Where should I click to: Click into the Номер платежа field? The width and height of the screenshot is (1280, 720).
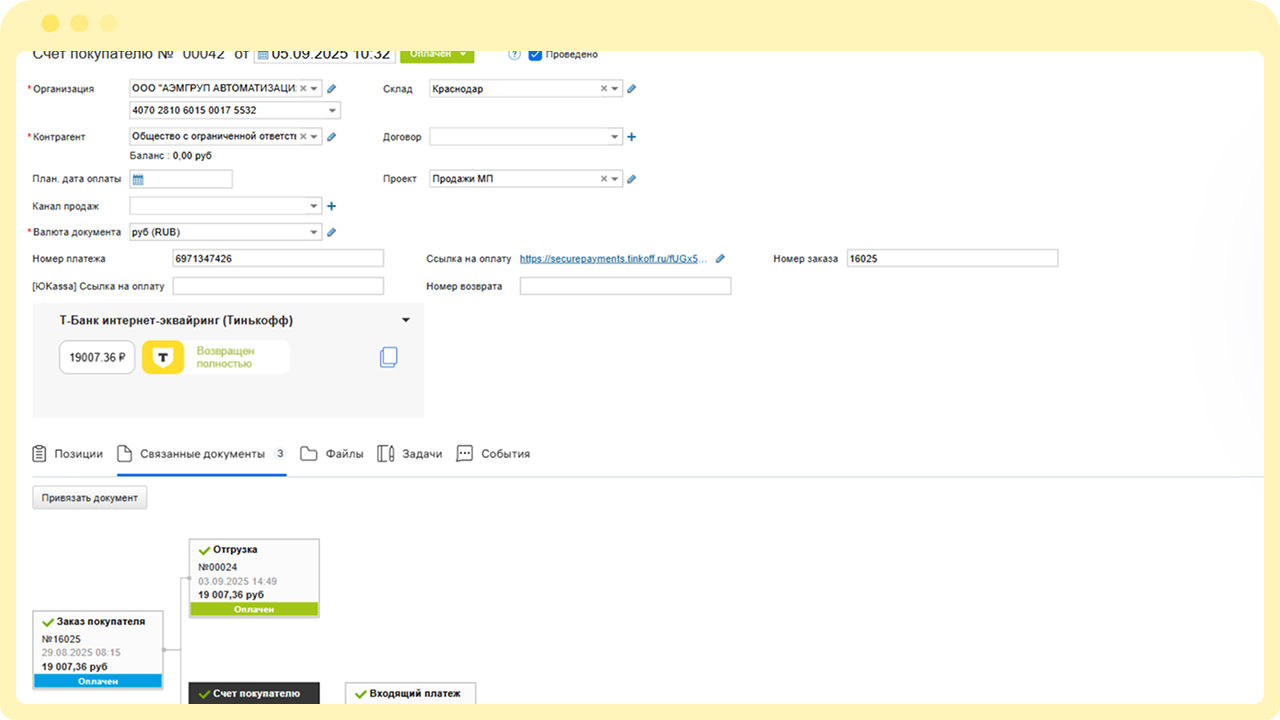pyautogui.click(x=278, y=258)
